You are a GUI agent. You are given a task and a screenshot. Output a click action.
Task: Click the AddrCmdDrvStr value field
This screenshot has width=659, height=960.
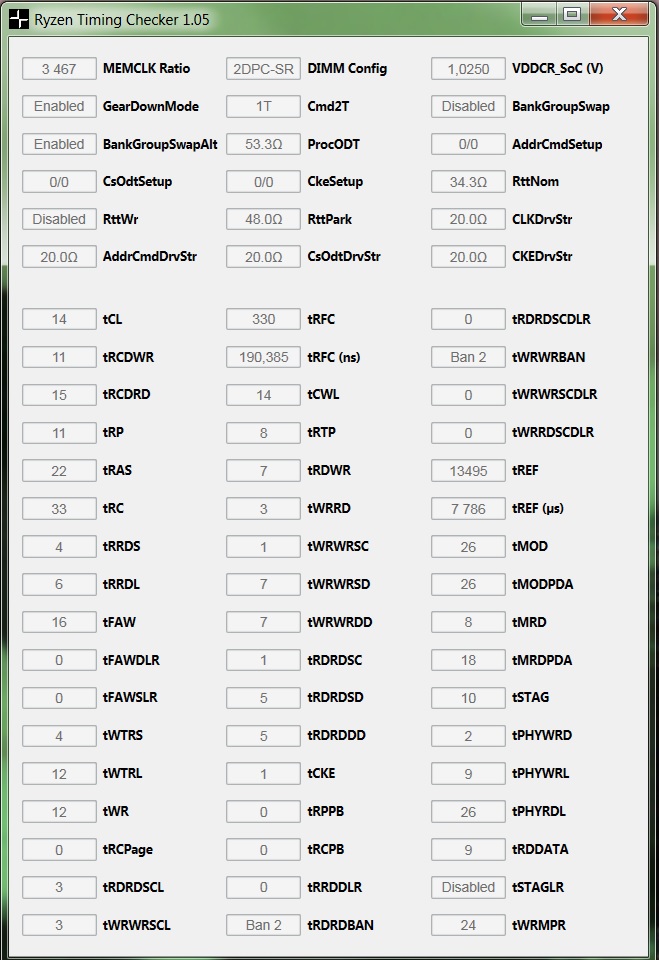[59, 257]
